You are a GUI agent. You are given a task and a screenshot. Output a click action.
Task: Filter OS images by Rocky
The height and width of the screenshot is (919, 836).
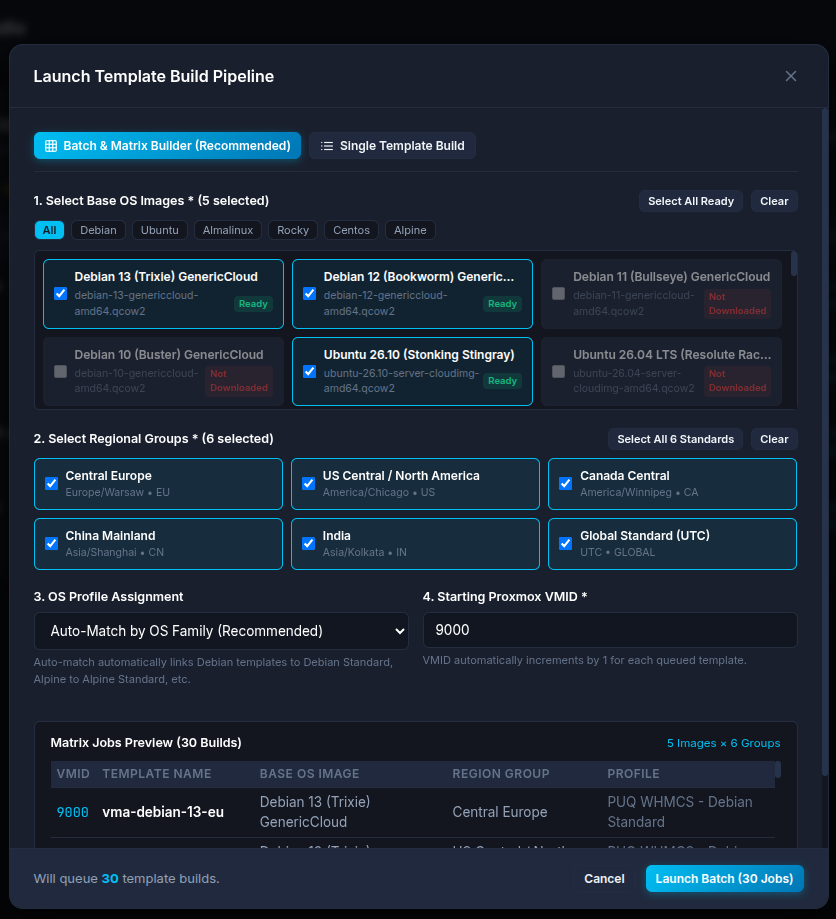(293, 230)
